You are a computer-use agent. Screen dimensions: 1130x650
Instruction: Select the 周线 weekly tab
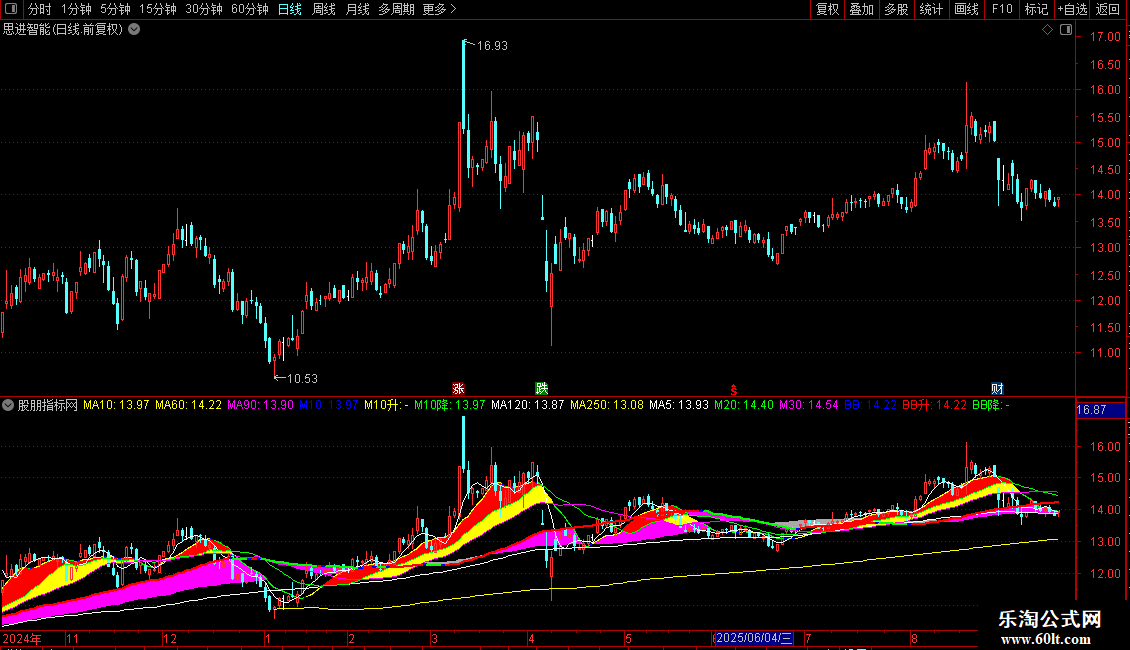[x=324, y=9]
